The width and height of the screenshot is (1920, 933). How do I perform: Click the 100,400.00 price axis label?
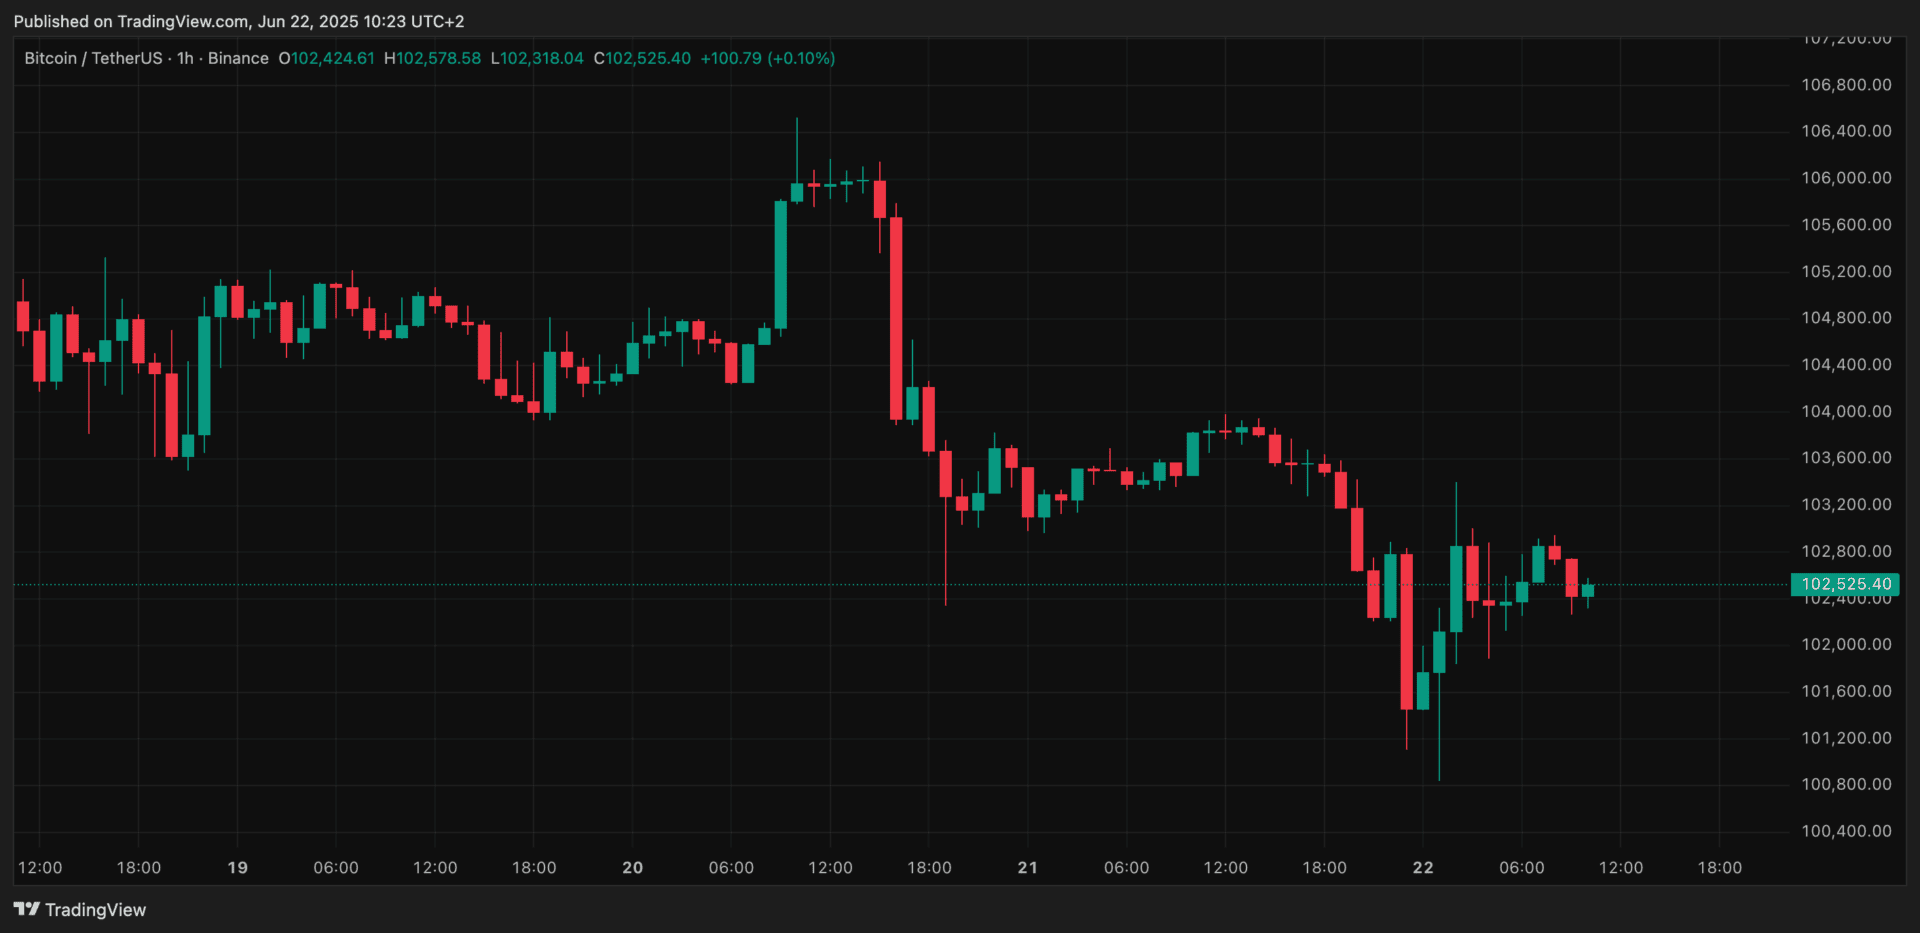1846,831
